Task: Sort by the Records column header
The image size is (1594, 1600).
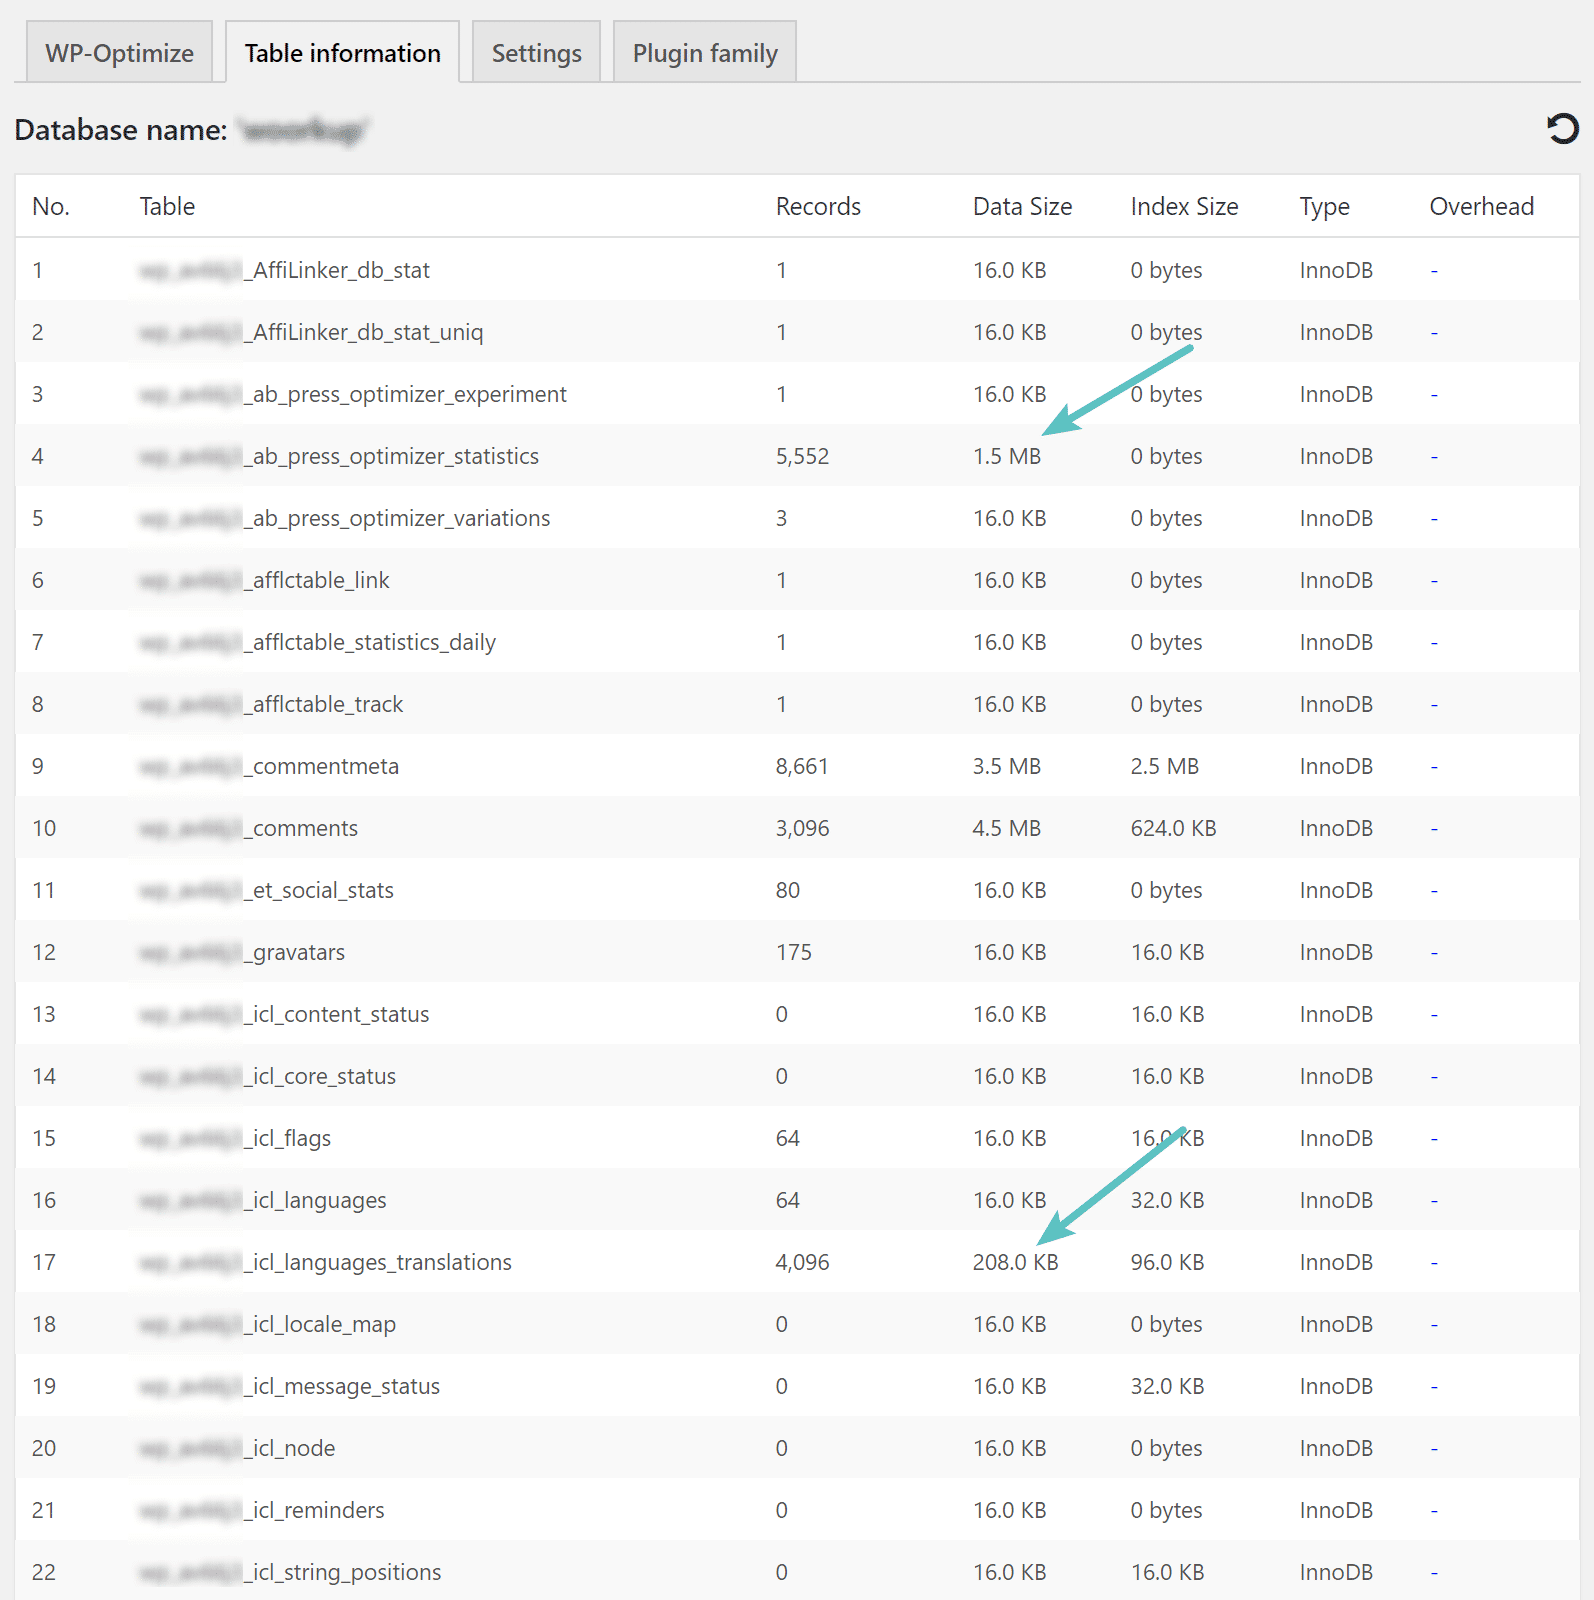Action: coord(817,207)
